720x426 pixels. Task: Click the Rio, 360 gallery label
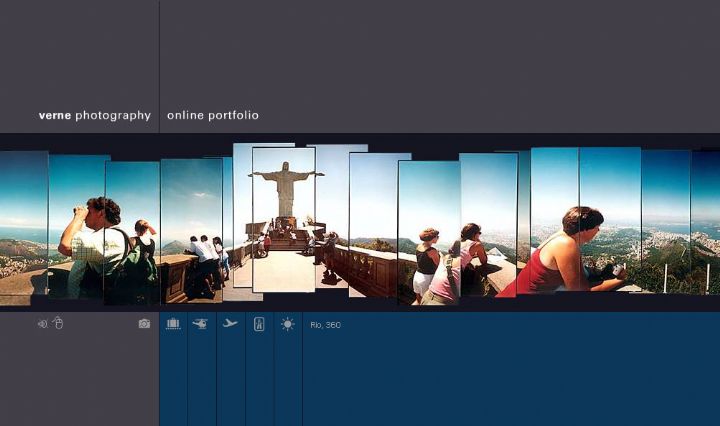[325, 325]
